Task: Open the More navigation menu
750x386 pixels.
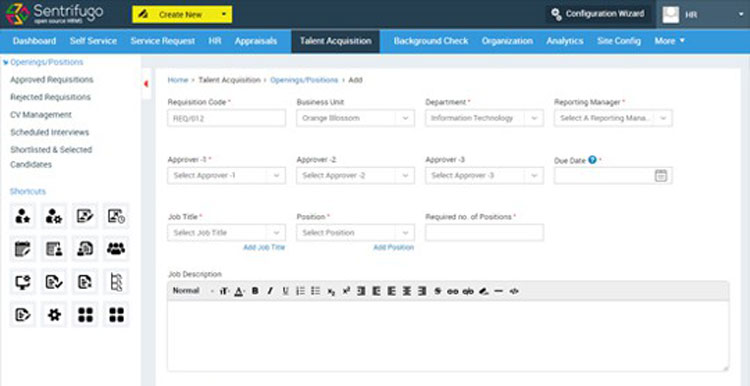Action: (669, 41)
